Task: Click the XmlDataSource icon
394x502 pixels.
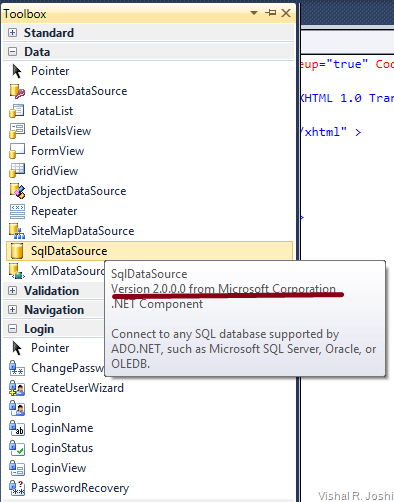Action: [x=17, y=271]
